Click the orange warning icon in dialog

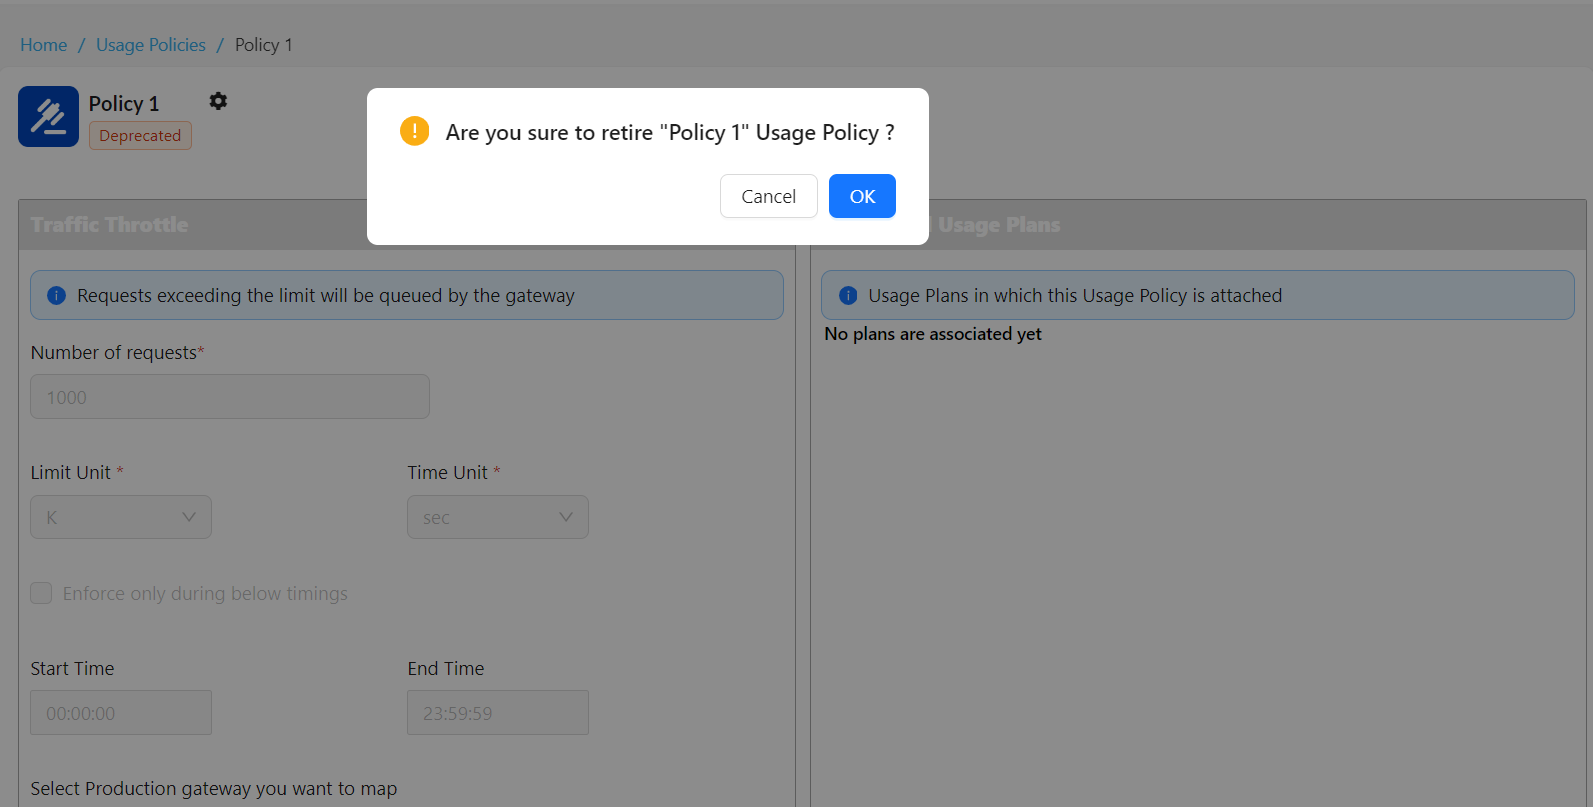(414, 131)
